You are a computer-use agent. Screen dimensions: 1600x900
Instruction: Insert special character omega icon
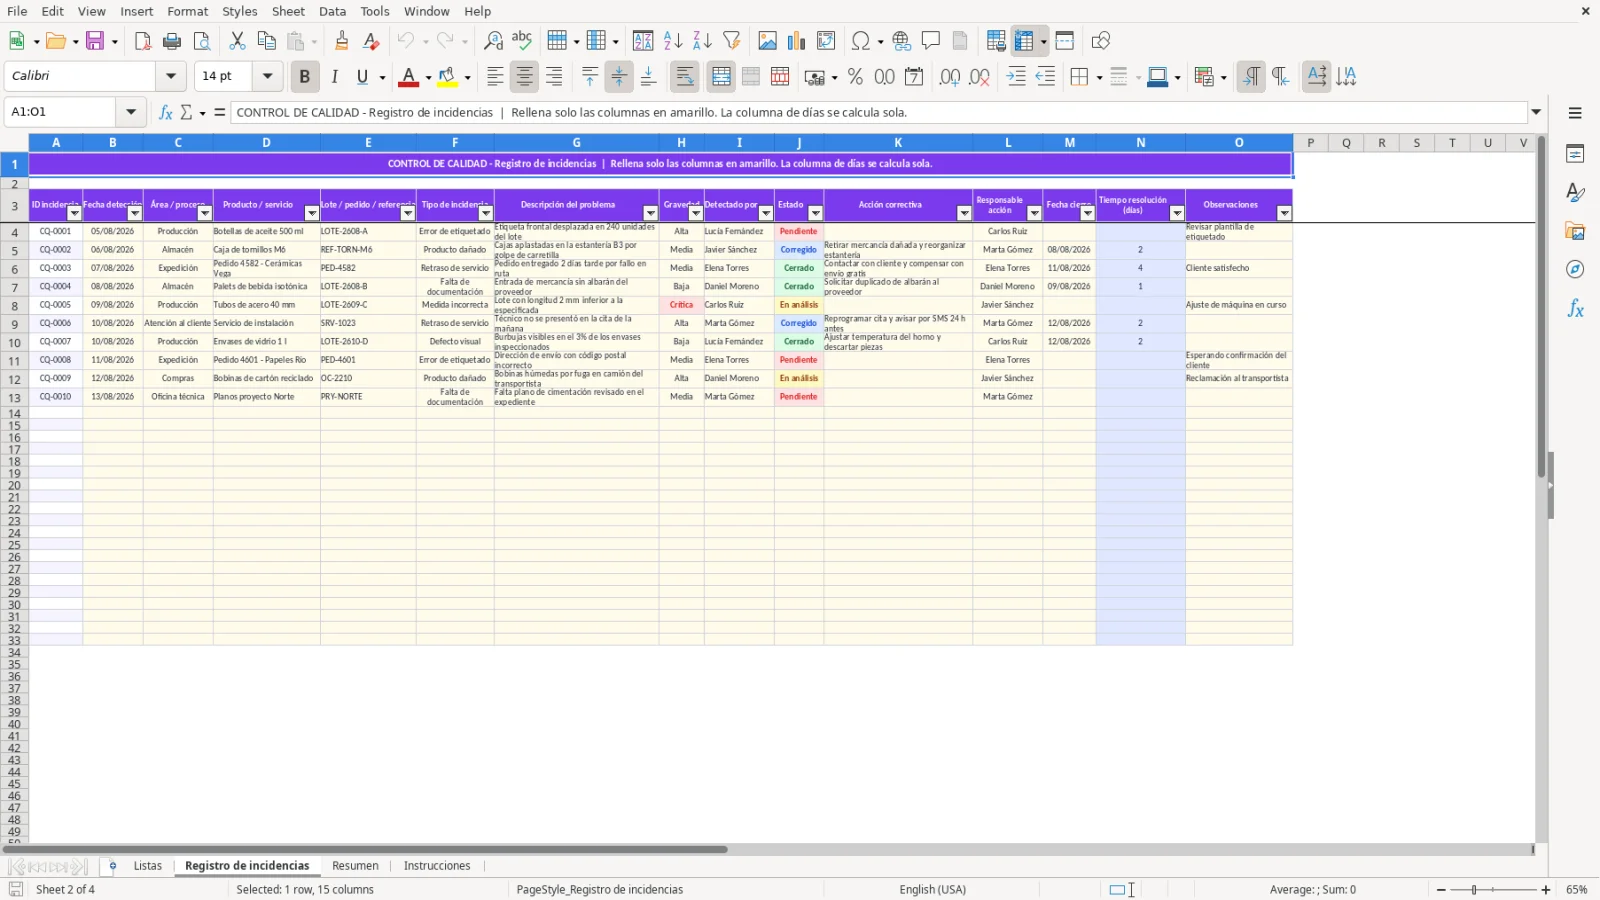(860, 41)
